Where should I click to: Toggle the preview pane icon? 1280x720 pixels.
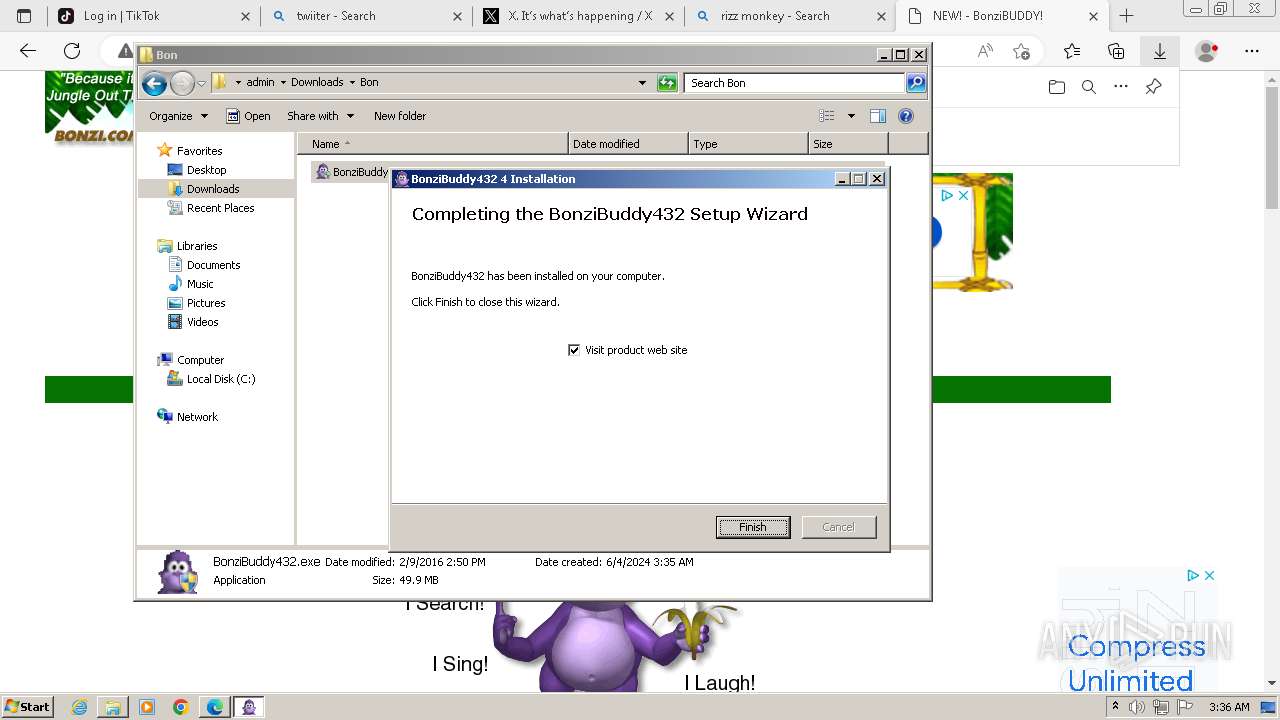coord(878,116)
